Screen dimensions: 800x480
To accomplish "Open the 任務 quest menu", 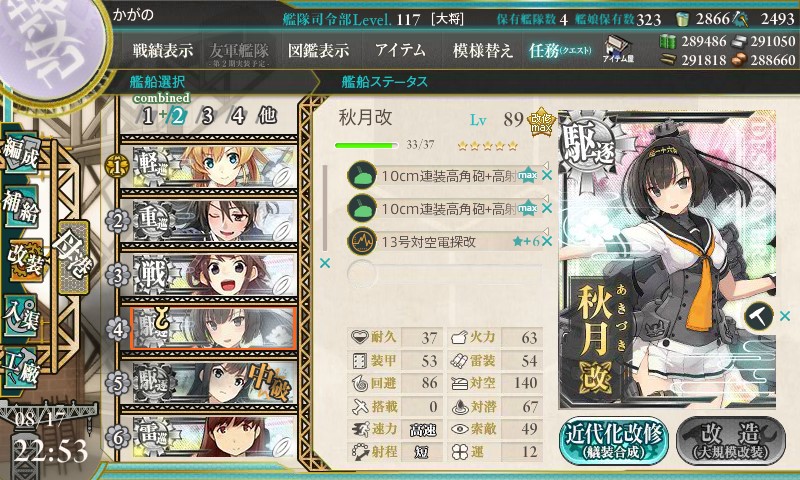I will click(x=560, y=50).
